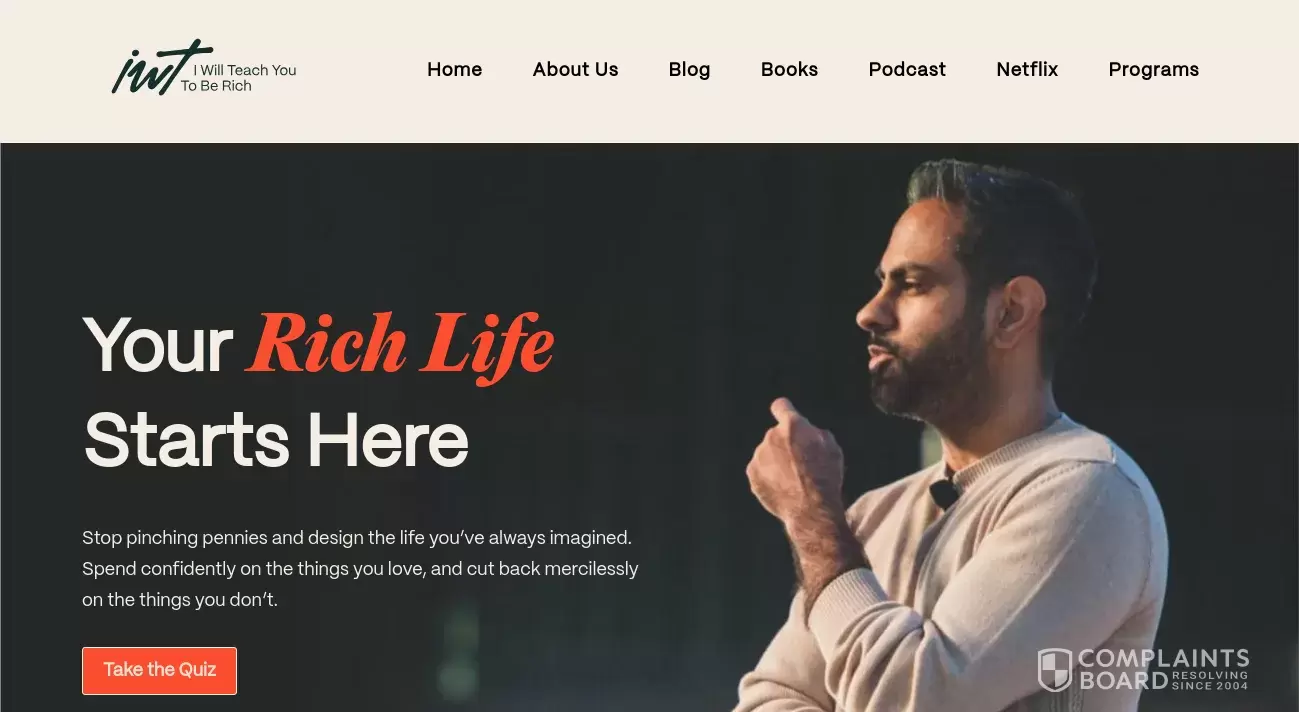1299x712 pixels.
Task: Open the Netflix nav link
Action: [1027, 69]
